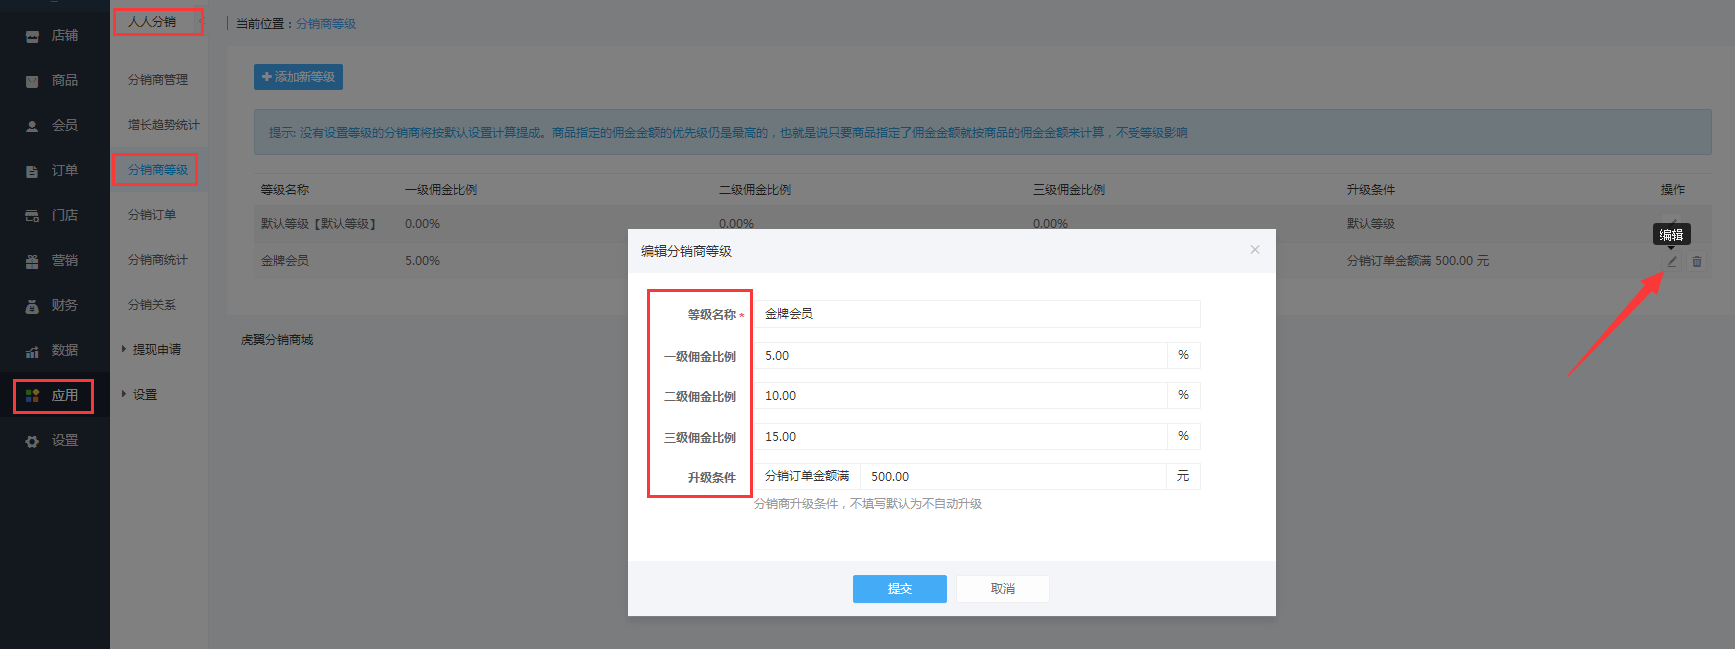Image resolution: width=1735 pixels, height=649 pixels.
Task: Open the 店铺 shop icon in sidebar
Action: [x=32, y=36]
